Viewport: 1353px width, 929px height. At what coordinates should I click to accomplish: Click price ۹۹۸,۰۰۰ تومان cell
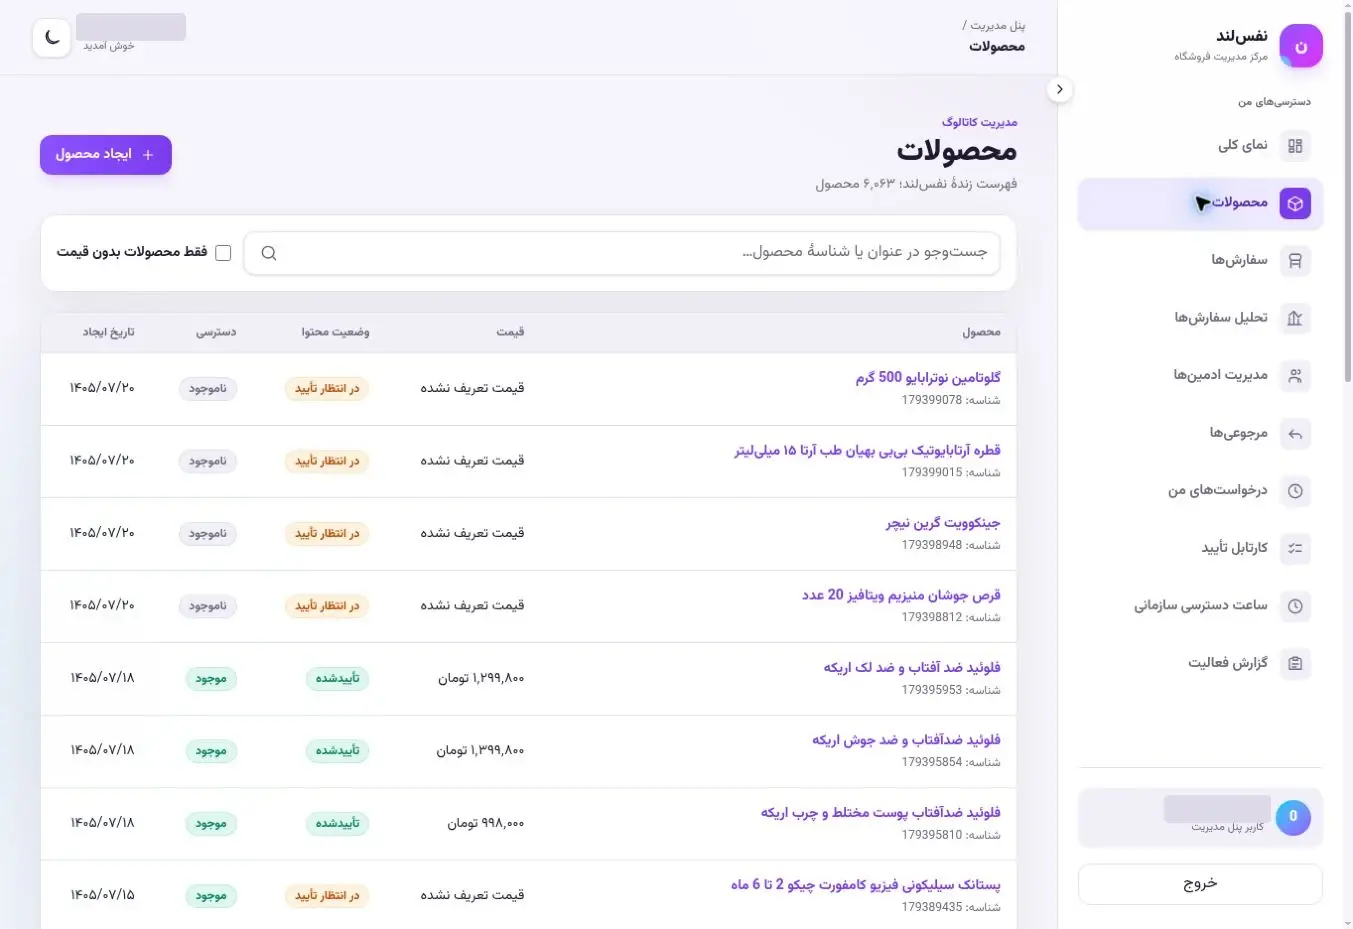pyautogui.click(x=486, y=824)
